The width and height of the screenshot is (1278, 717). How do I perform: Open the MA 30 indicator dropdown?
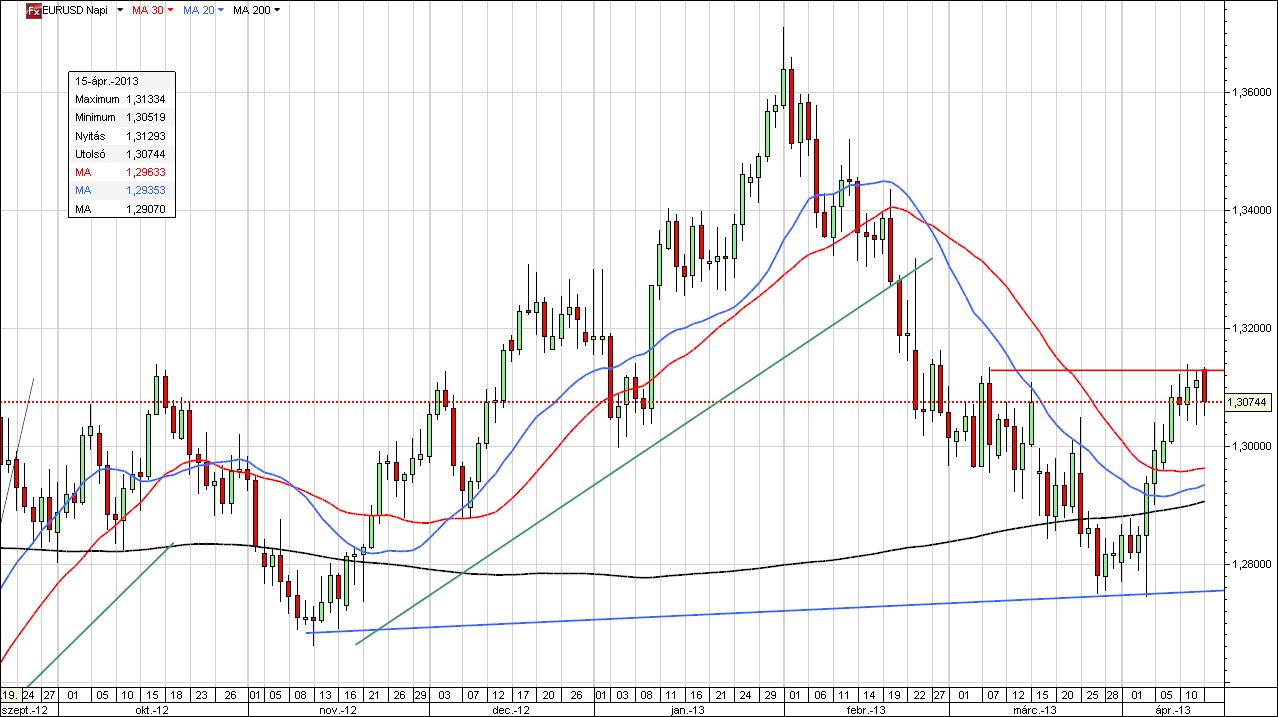170,10
